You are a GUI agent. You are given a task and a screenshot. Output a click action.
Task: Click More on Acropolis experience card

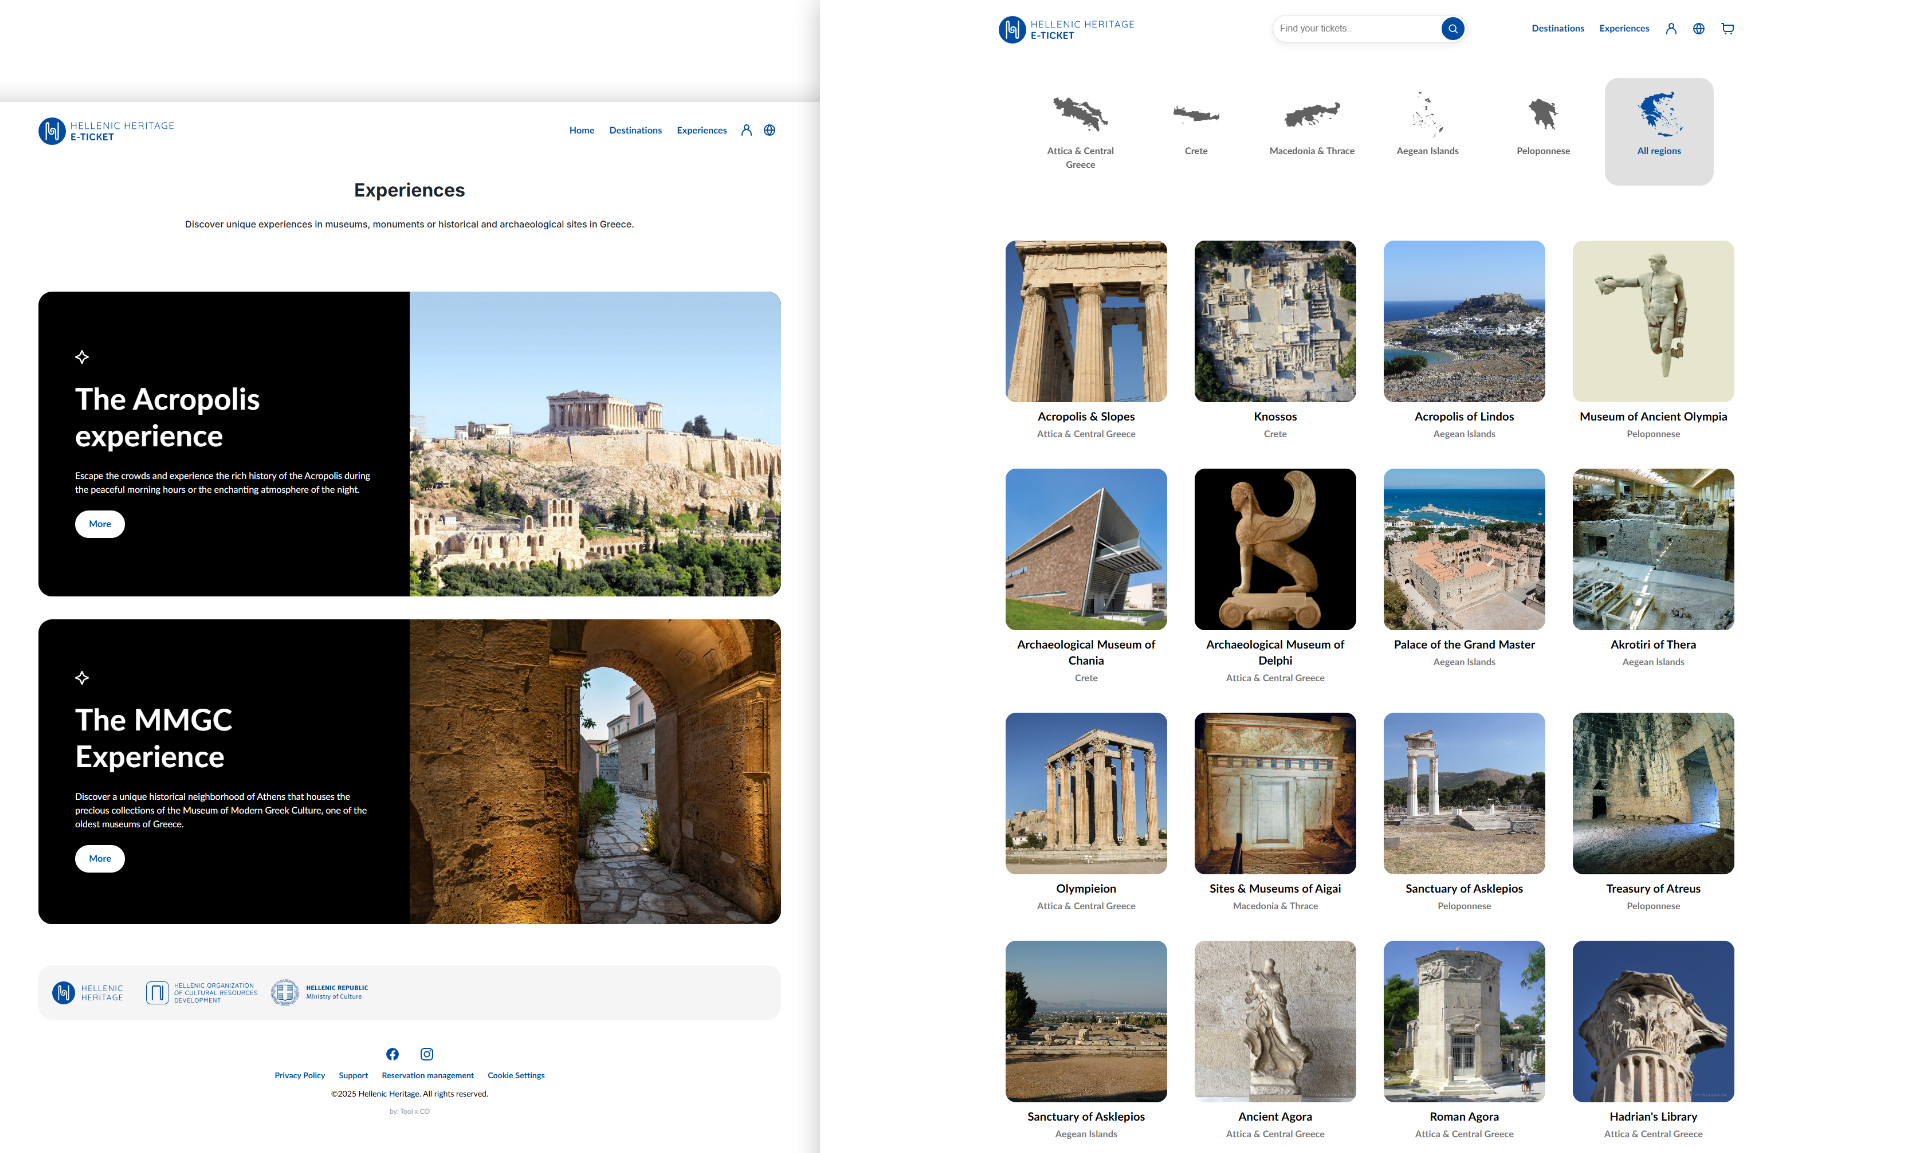[x=100, y=524]
